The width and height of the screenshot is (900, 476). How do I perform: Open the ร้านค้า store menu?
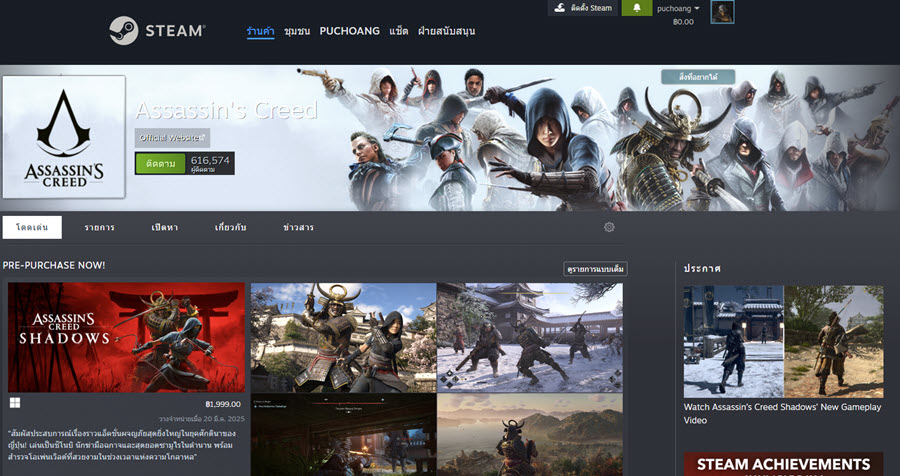tap(261, 31)
